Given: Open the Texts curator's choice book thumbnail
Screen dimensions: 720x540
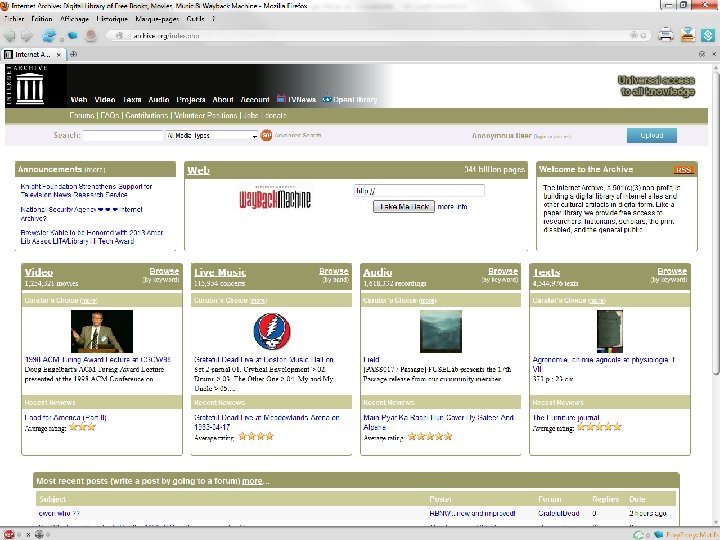Looking at the screenshot, I should pyautogui.click(x=610, y=331).
